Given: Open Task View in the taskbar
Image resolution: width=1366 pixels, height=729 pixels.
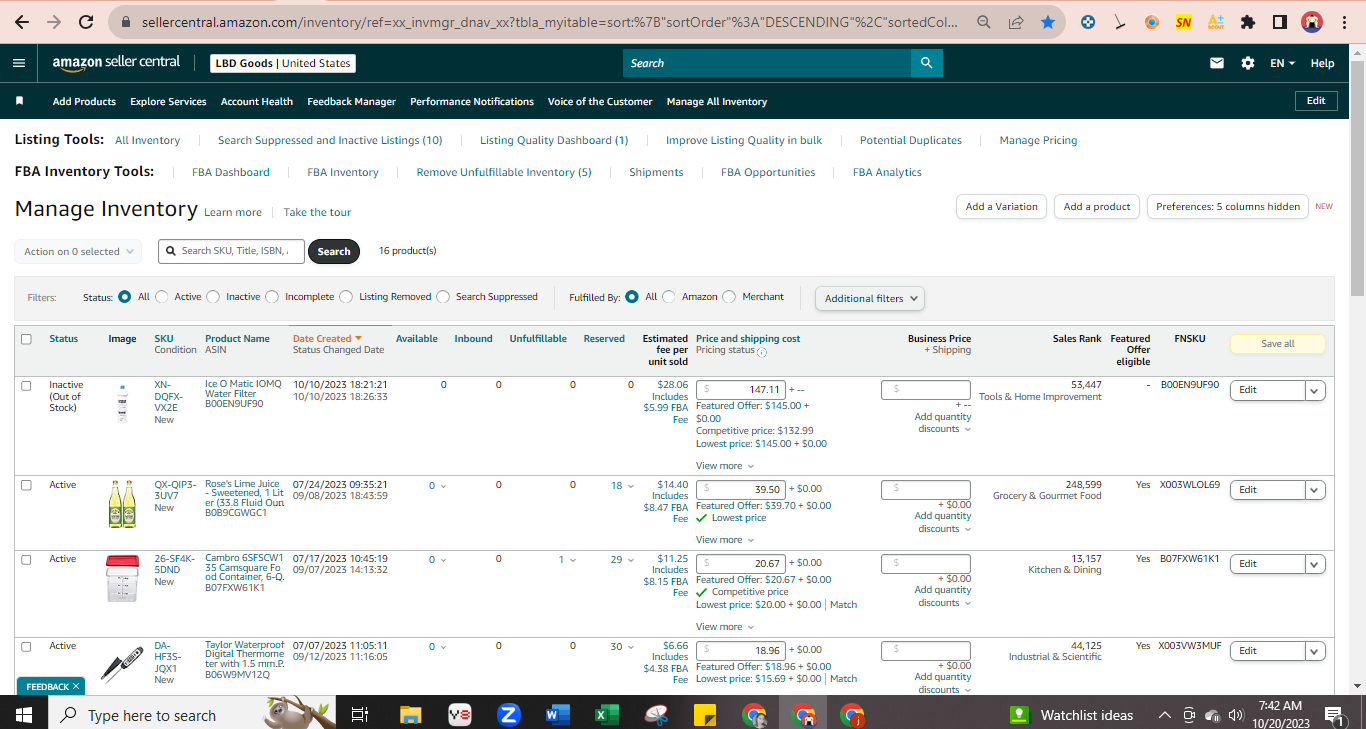Looking at the screenshot, I should (361, 714).
